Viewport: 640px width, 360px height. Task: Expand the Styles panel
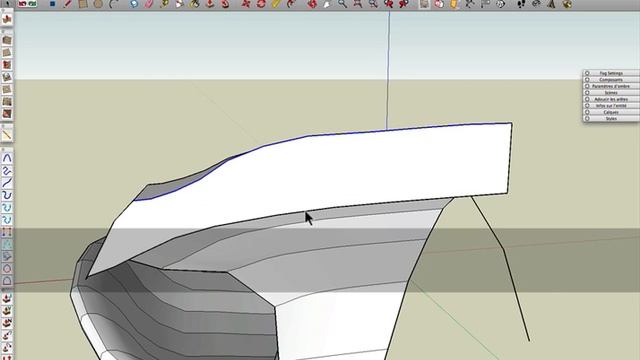click(611, 119)
